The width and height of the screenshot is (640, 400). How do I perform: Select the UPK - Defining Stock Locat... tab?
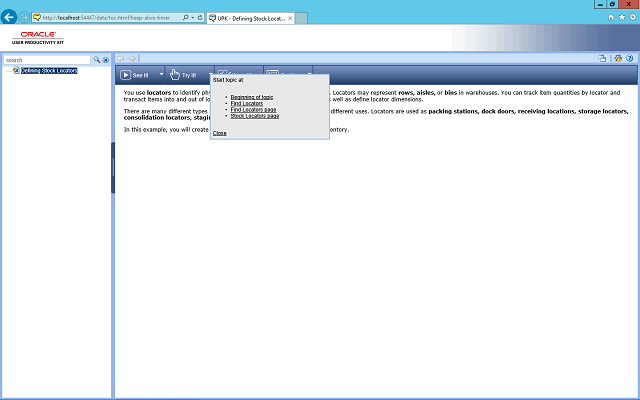pos(251,18)
